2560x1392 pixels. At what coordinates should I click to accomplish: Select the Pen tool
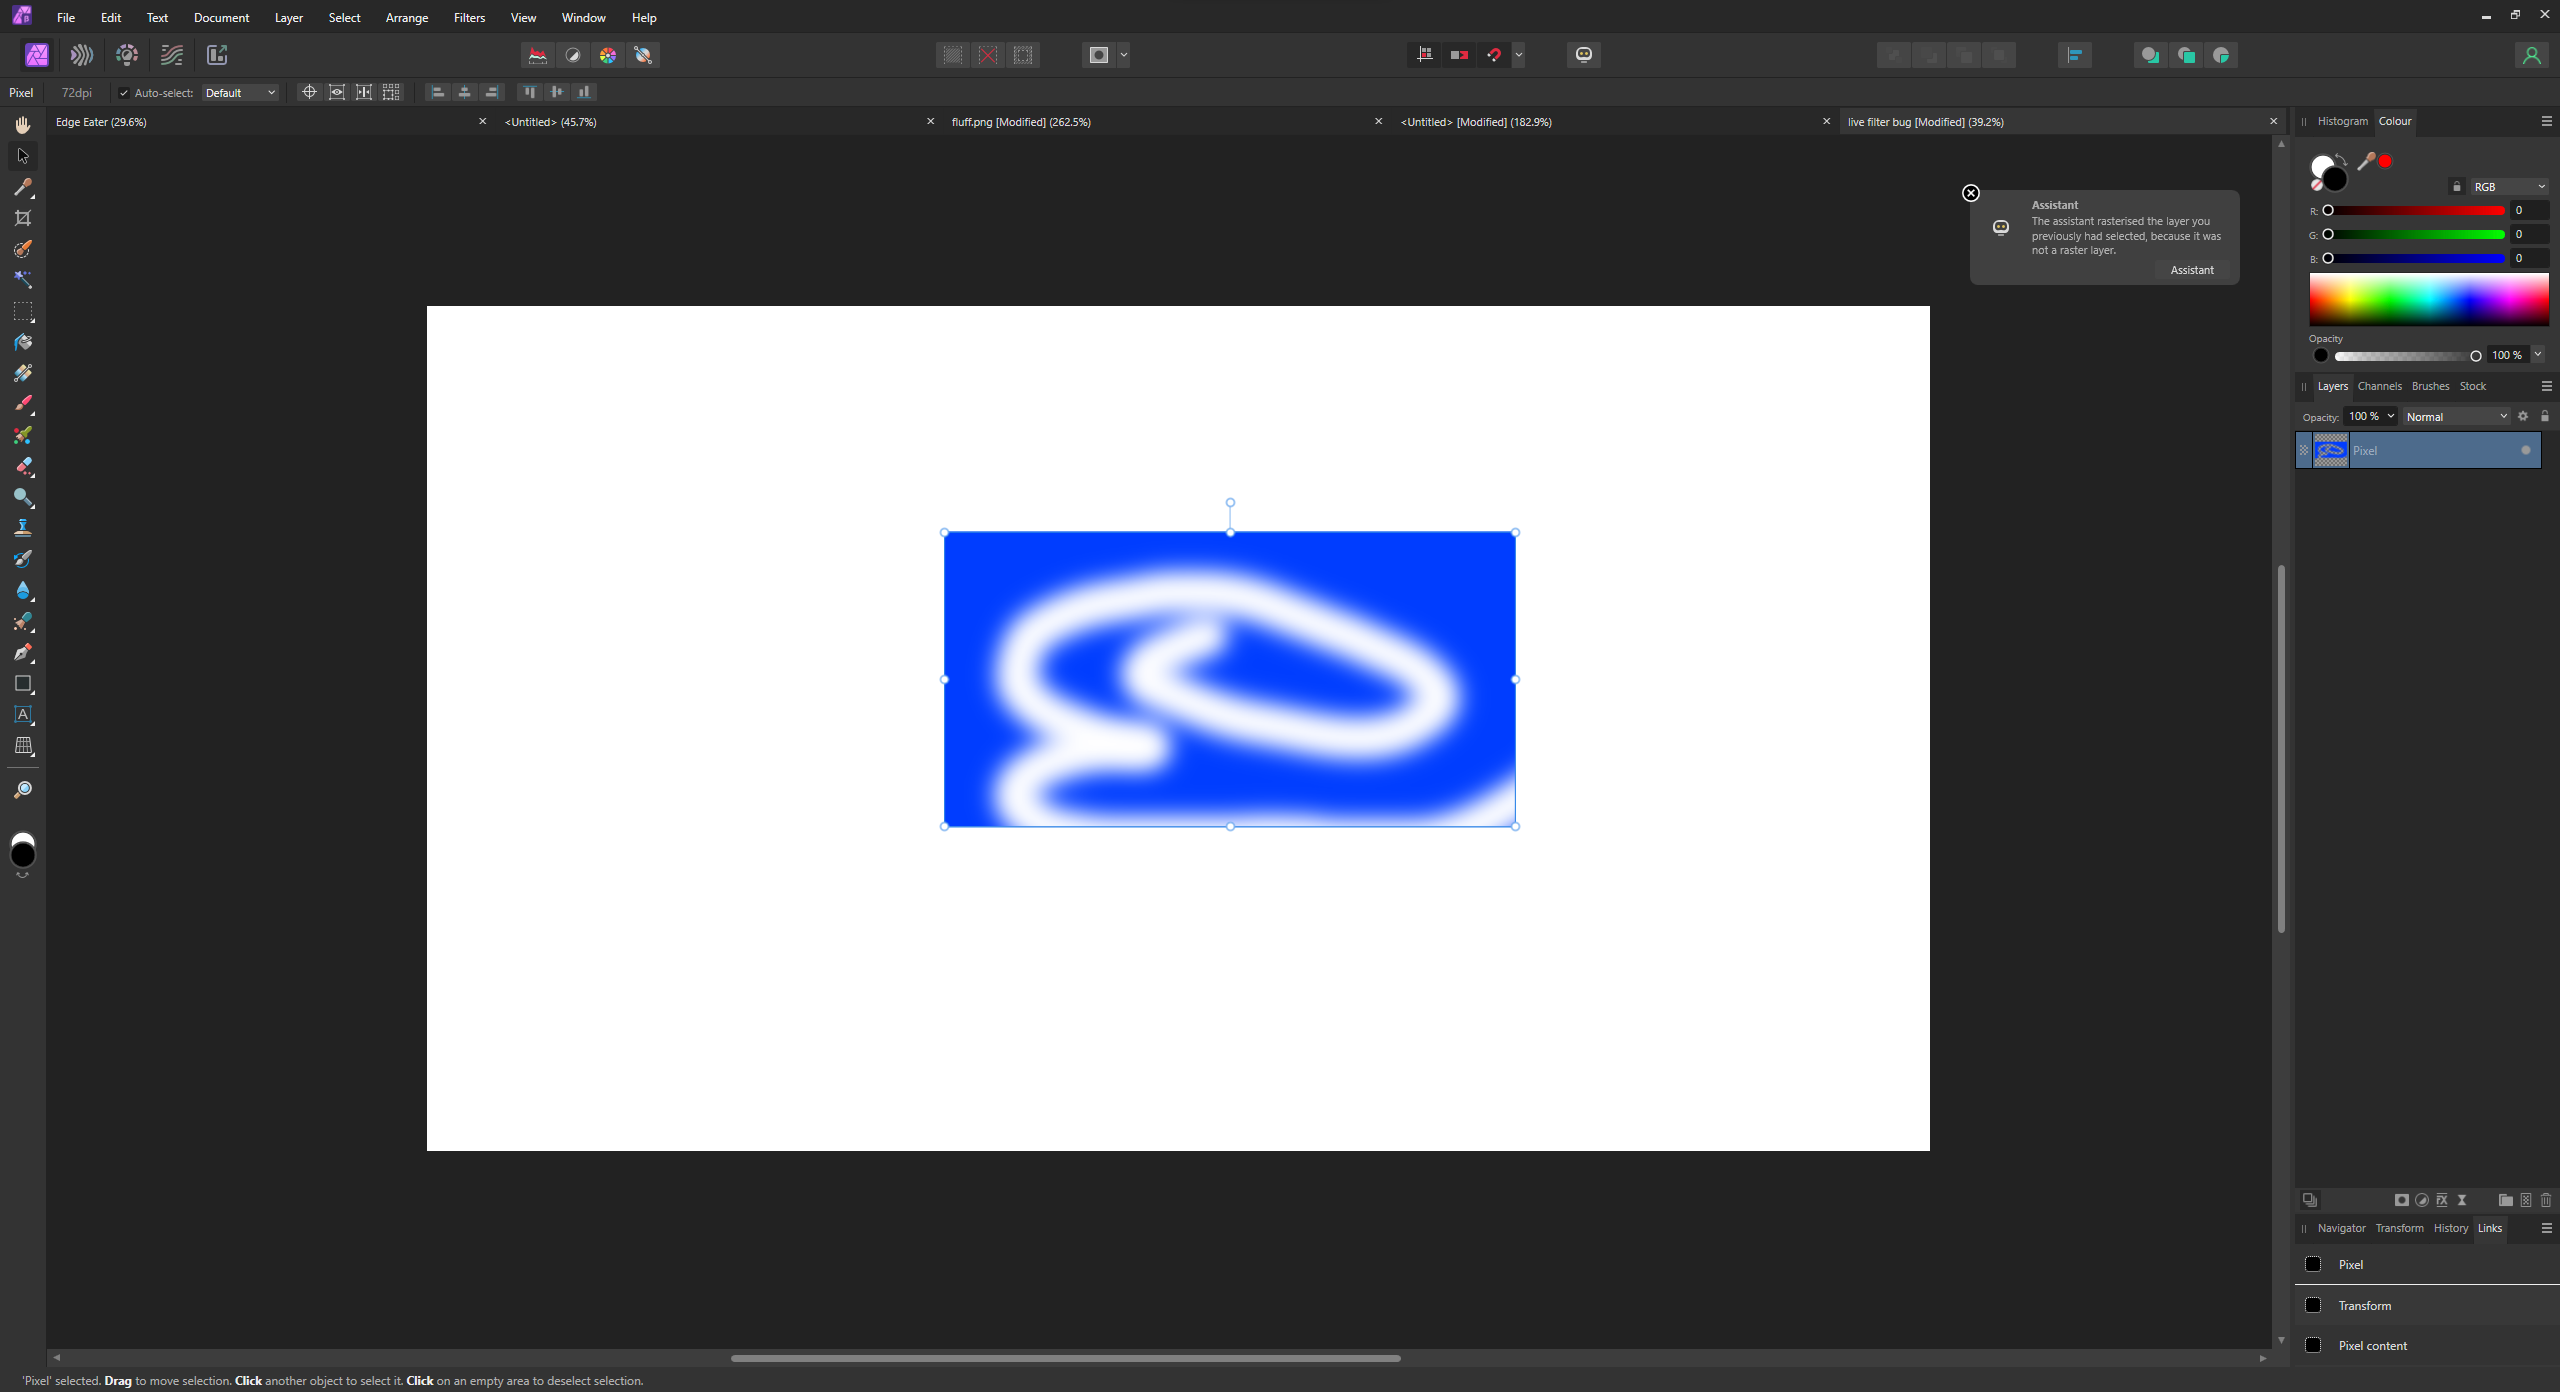pos(23,653)
